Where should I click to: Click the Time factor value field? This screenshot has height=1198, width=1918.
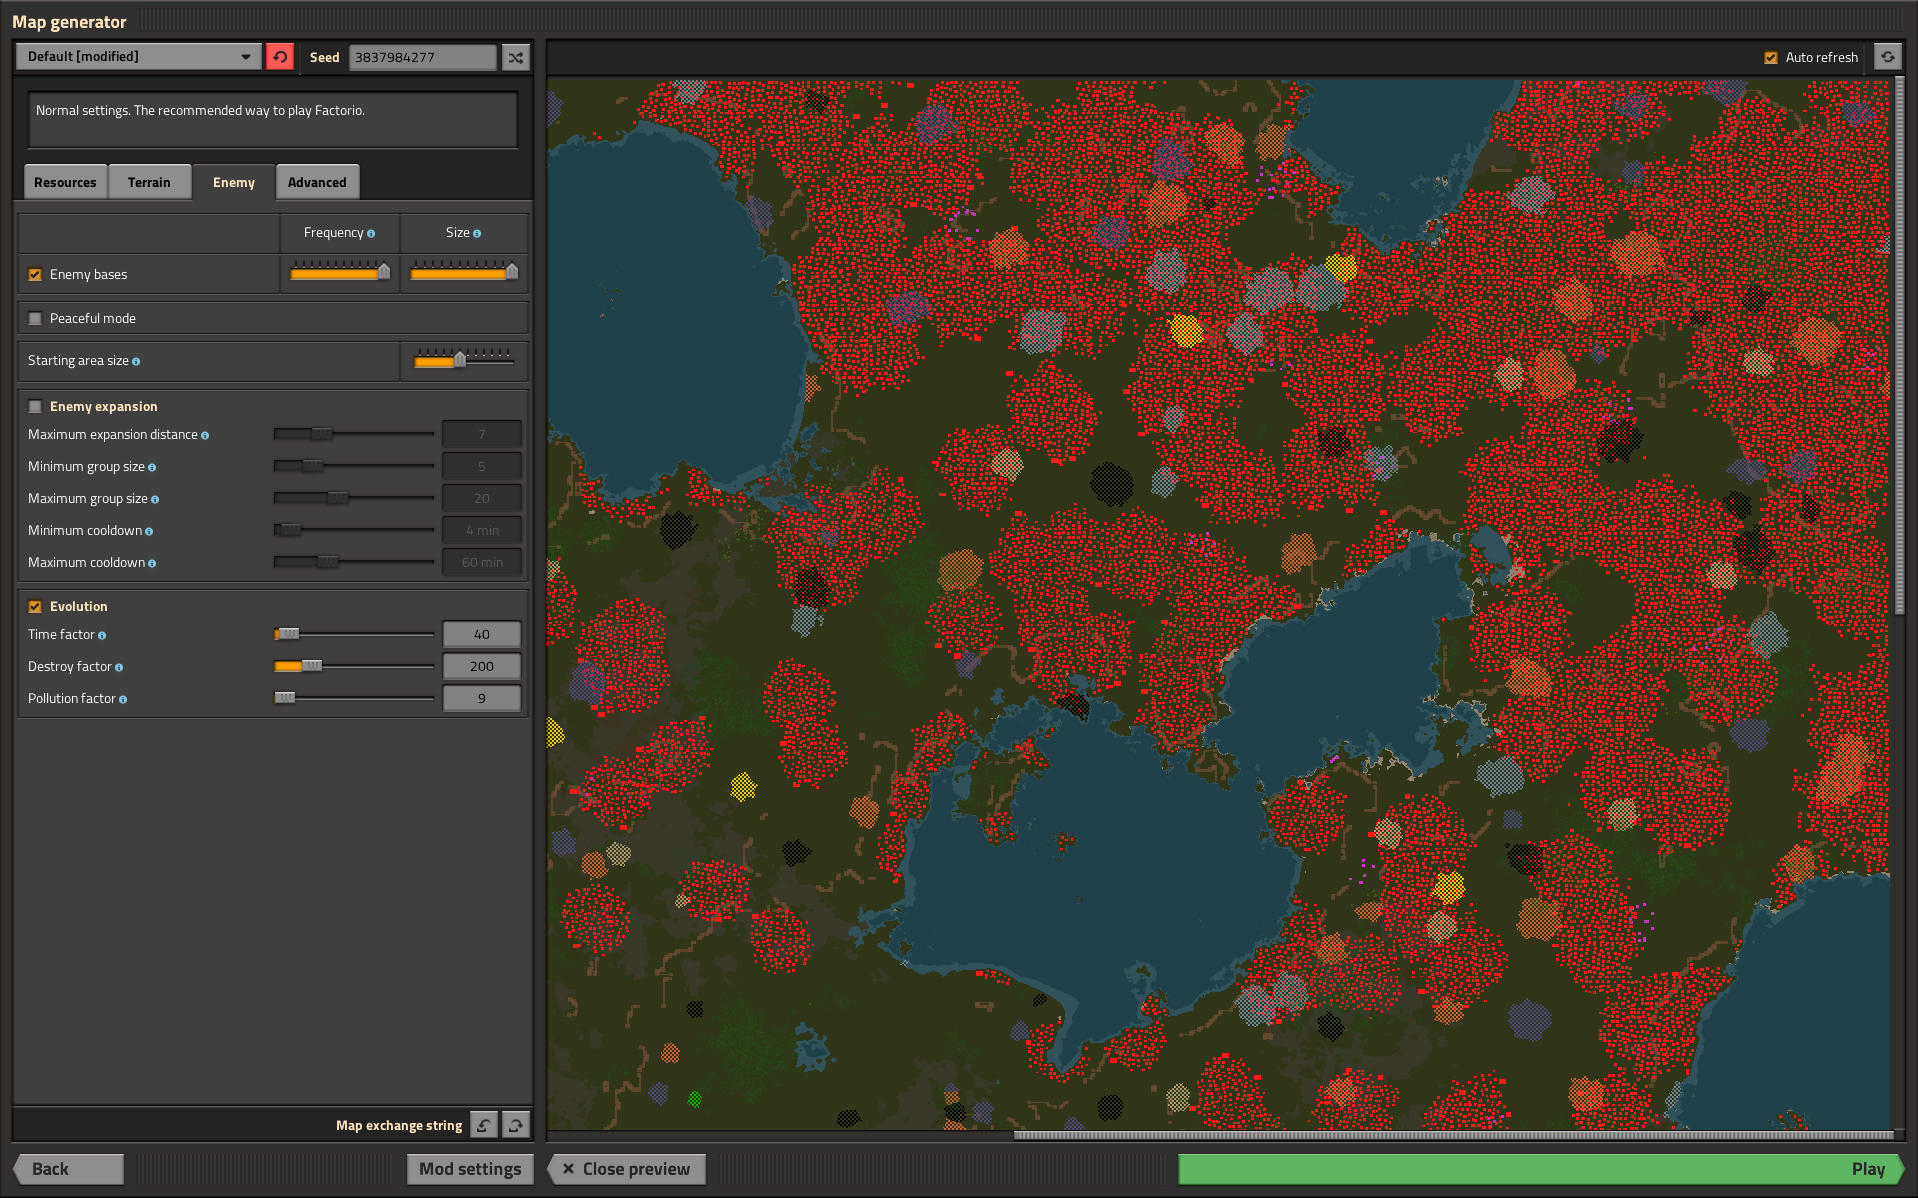pyautogui.click(x=482, y=634)
